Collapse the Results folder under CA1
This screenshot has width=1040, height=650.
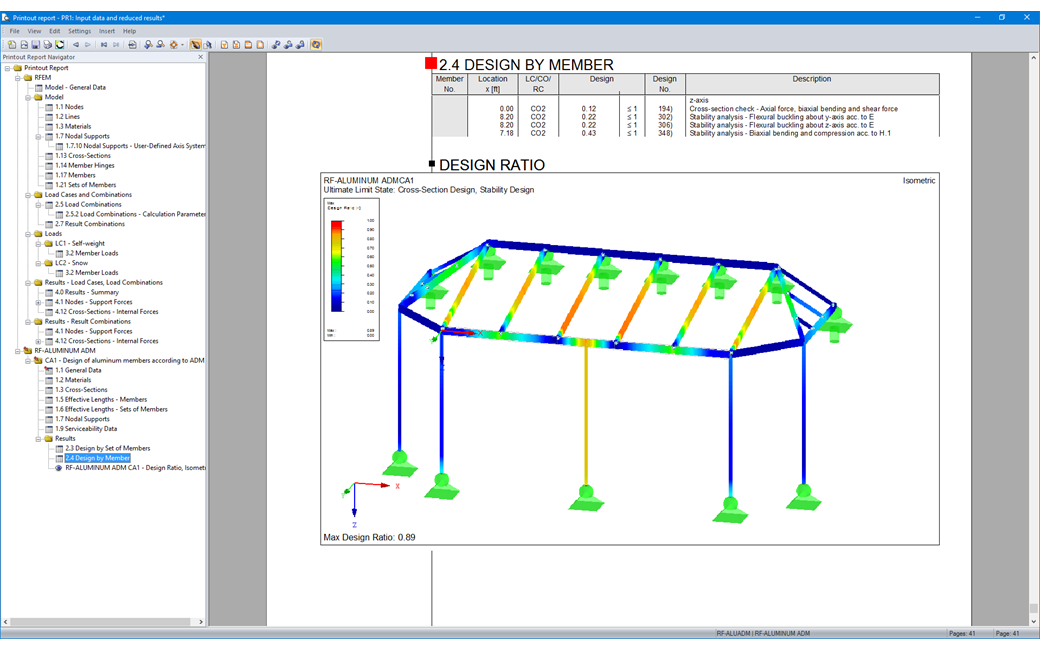(x=38, y=438)
